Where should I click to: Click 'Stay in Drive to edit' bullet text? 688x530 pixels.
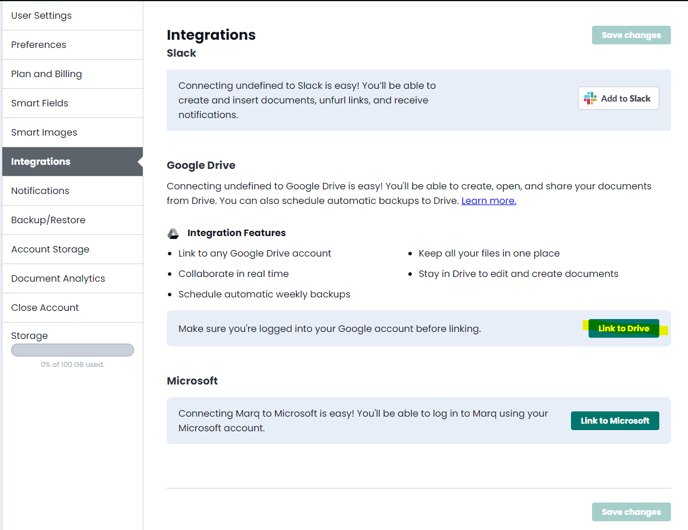click(x=518, y=274)
